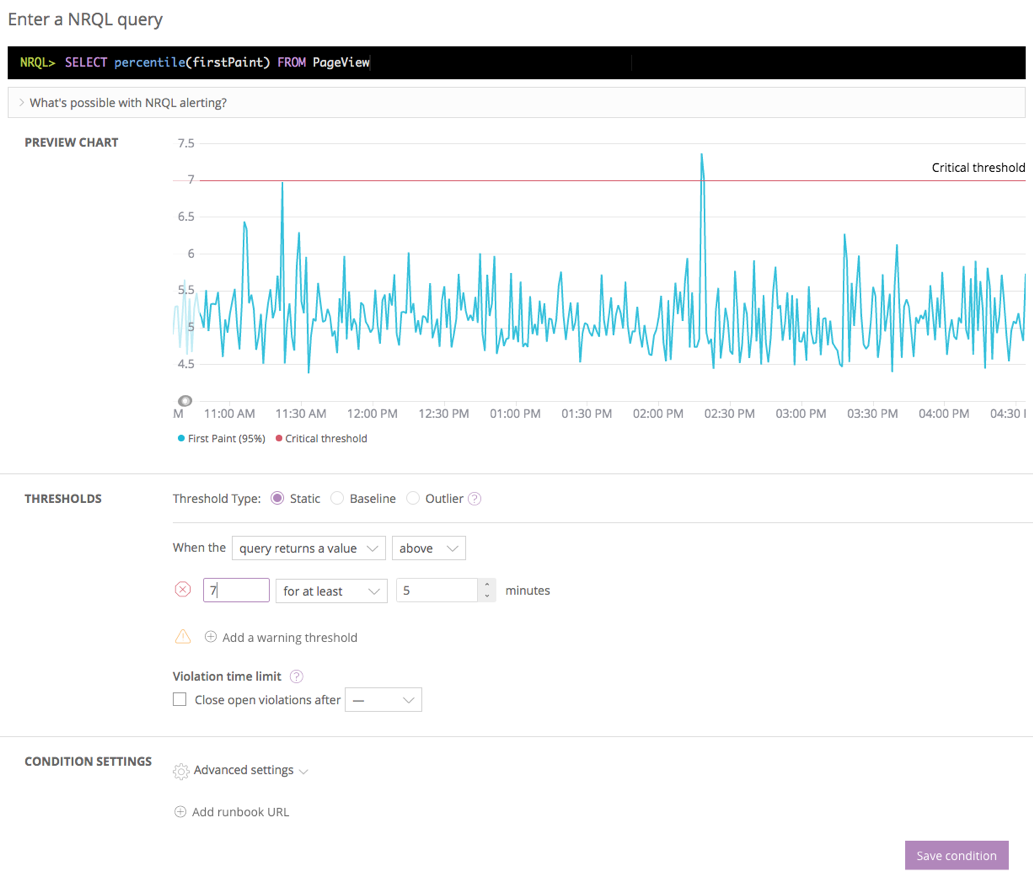The width and height of the screenshot is (1033, 874).
Task: Click Add runbook URL link
Action: (x=240, y=812)
